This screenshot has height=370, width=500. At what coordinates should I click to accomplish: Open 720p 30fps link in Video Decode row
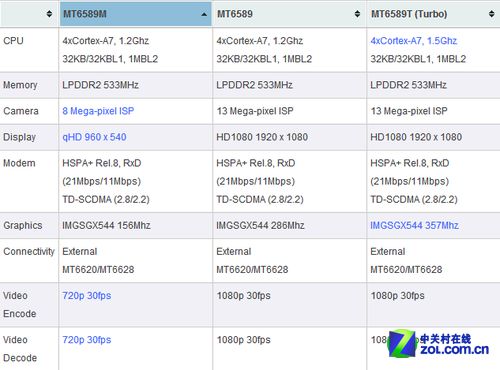(87, 340)
